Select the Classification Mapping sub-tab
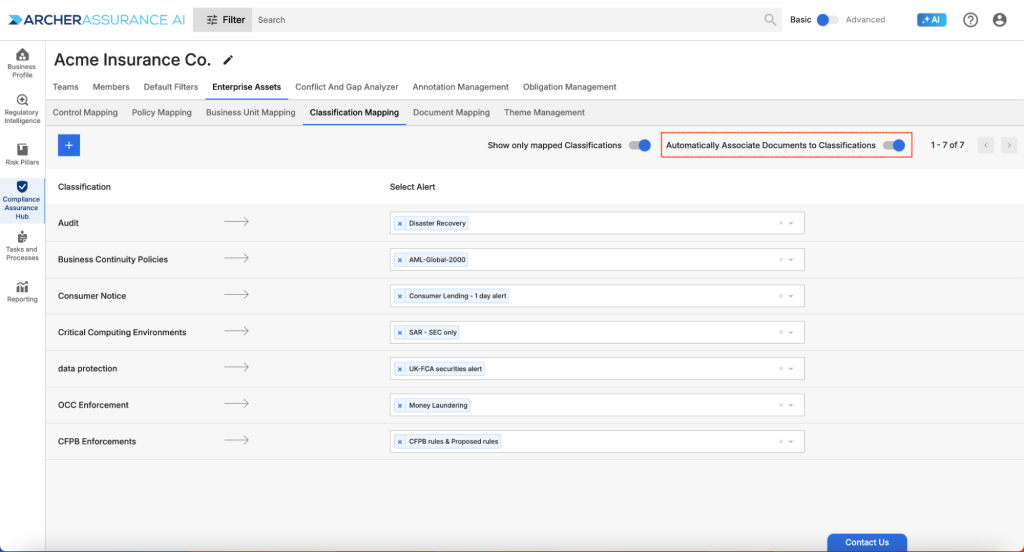1024x552 pixels. click(x=354, y=112)
